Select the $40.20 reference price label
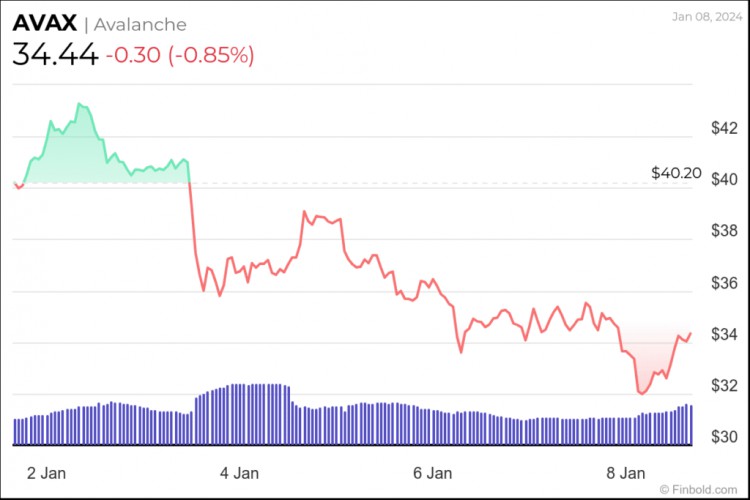 pyautogui.click(x=676, y=173)
